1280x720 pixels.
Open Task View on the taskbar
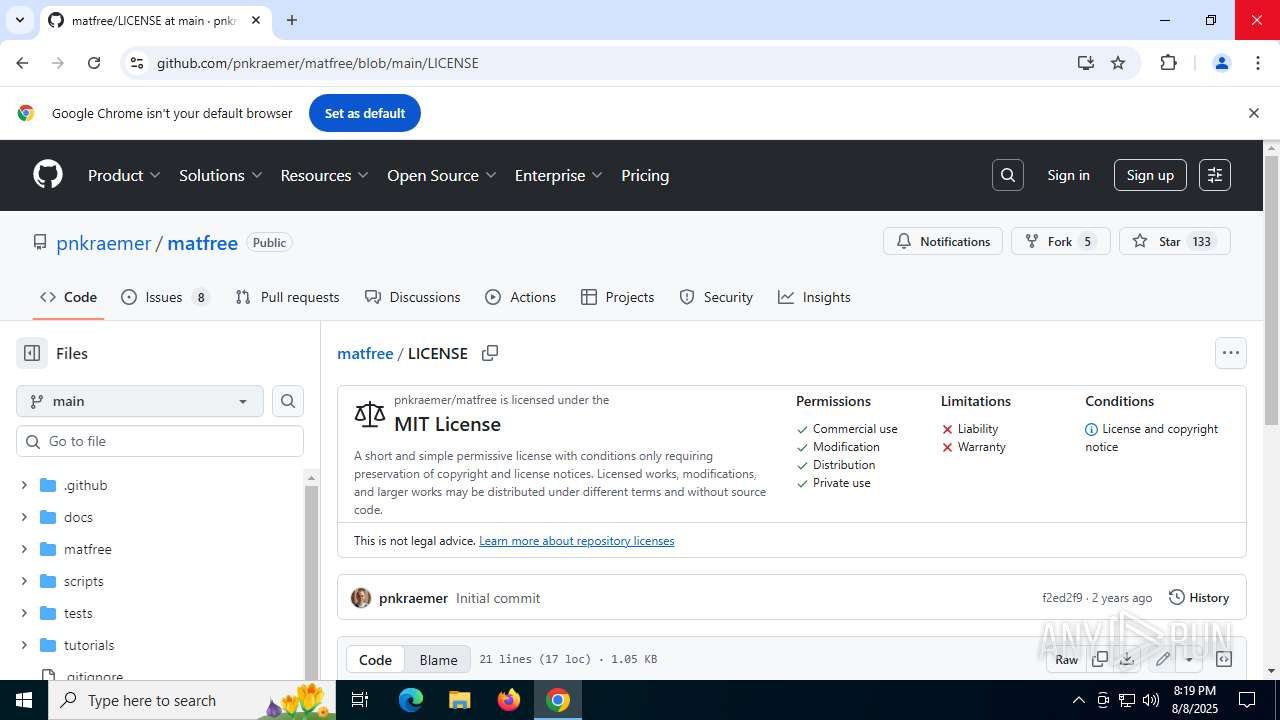tap(361, 700)
